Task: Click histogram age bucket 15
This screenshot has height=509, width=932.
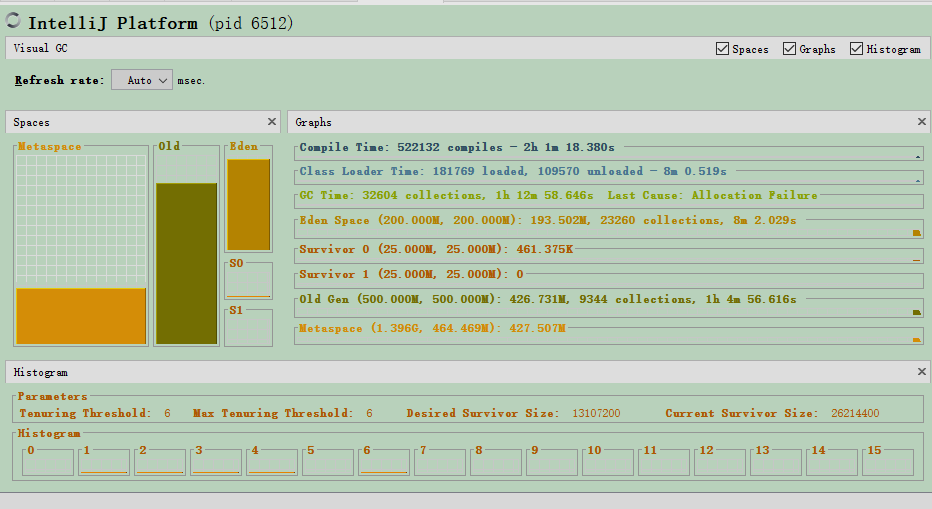Action: point(887,461)
